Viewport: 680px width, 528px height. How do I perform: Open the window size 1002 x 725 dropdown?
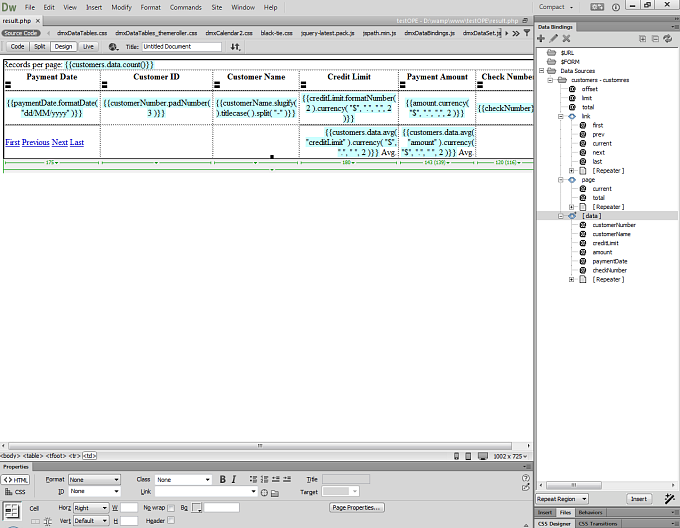[510, 456]
